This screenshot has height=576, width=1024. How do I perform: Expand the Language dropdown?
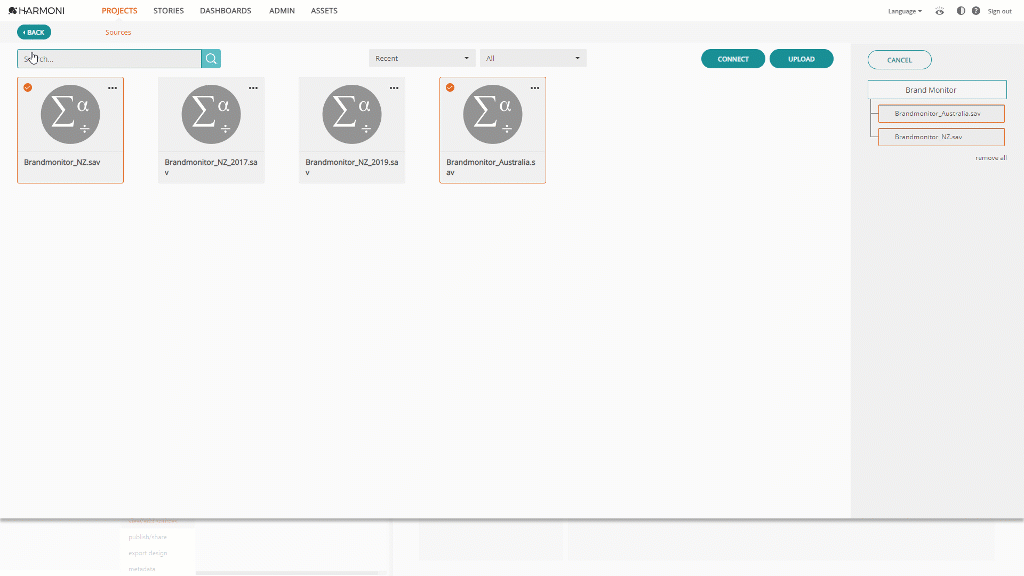(x=904, y=11)
